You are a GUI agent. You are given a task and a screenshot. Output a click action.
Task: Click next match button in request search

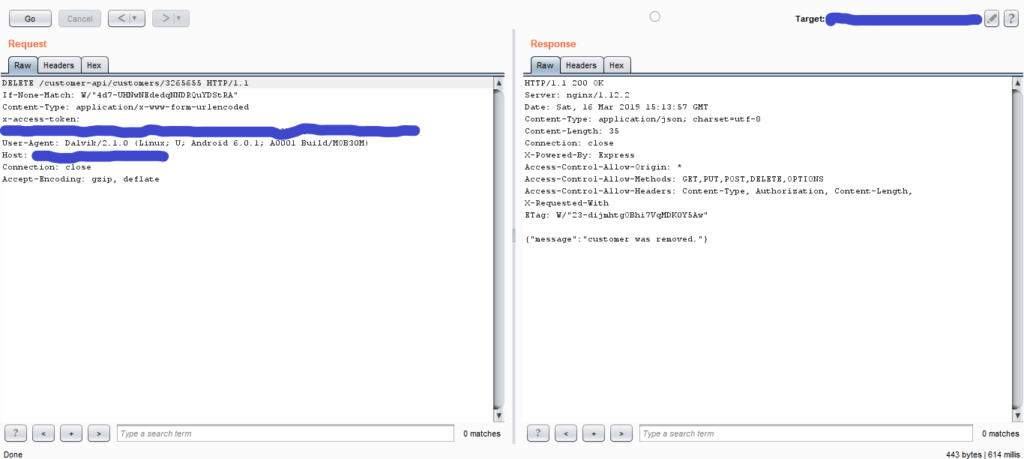[98, 433]
